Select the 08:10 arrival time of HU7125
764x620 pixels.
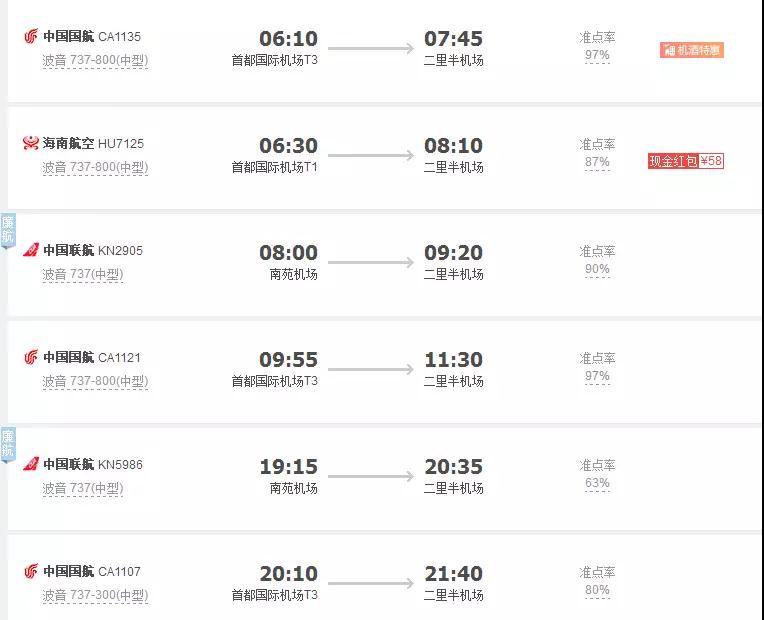[453, 146]
